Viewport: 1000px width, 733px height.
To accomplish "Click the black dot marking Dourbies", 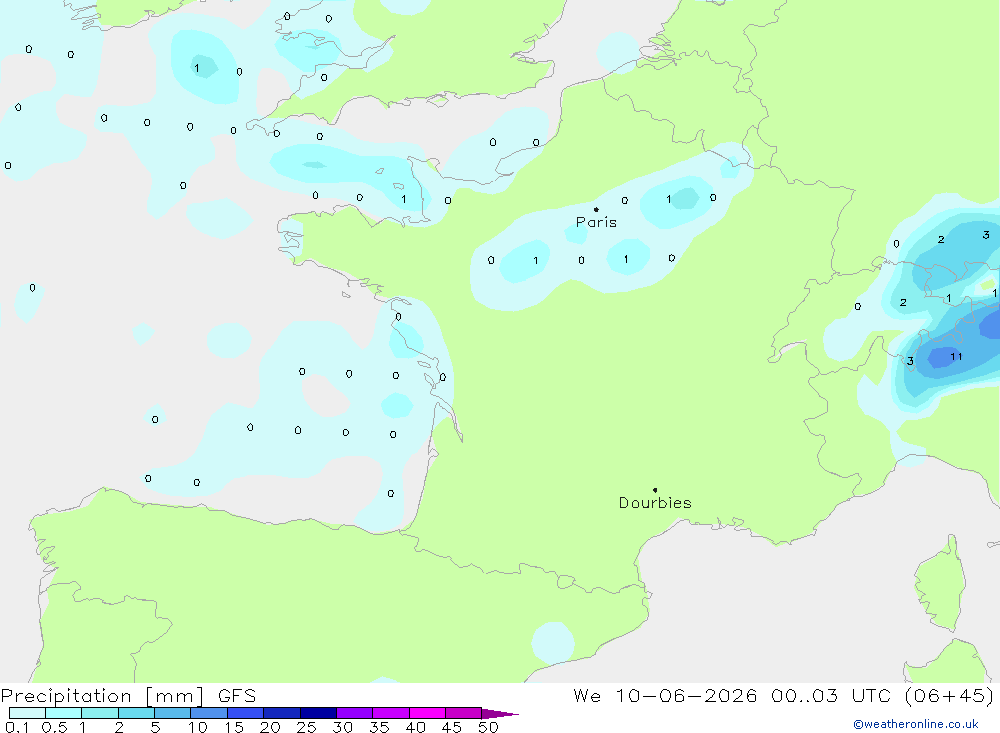I will 655,490.
